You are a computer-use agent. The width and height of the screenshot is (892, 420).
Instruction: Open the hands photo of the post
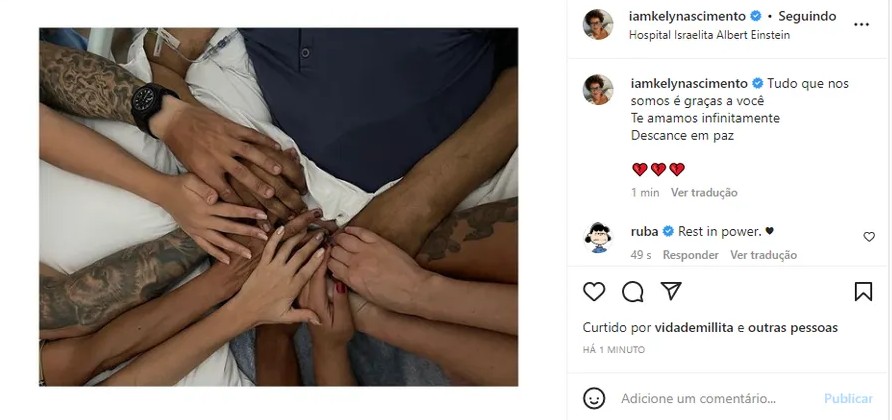278,207
